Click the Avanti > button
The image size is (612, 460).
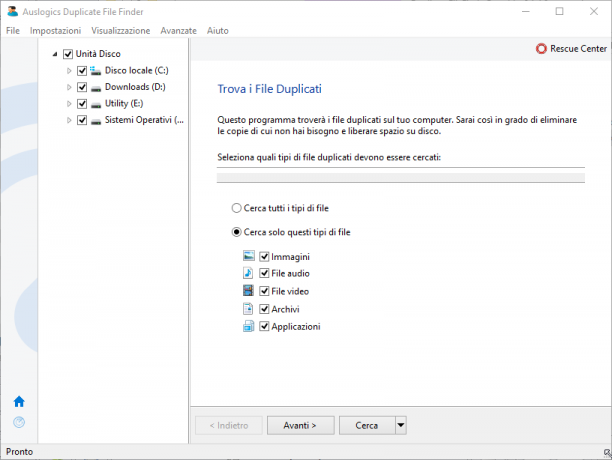point(301,425)
